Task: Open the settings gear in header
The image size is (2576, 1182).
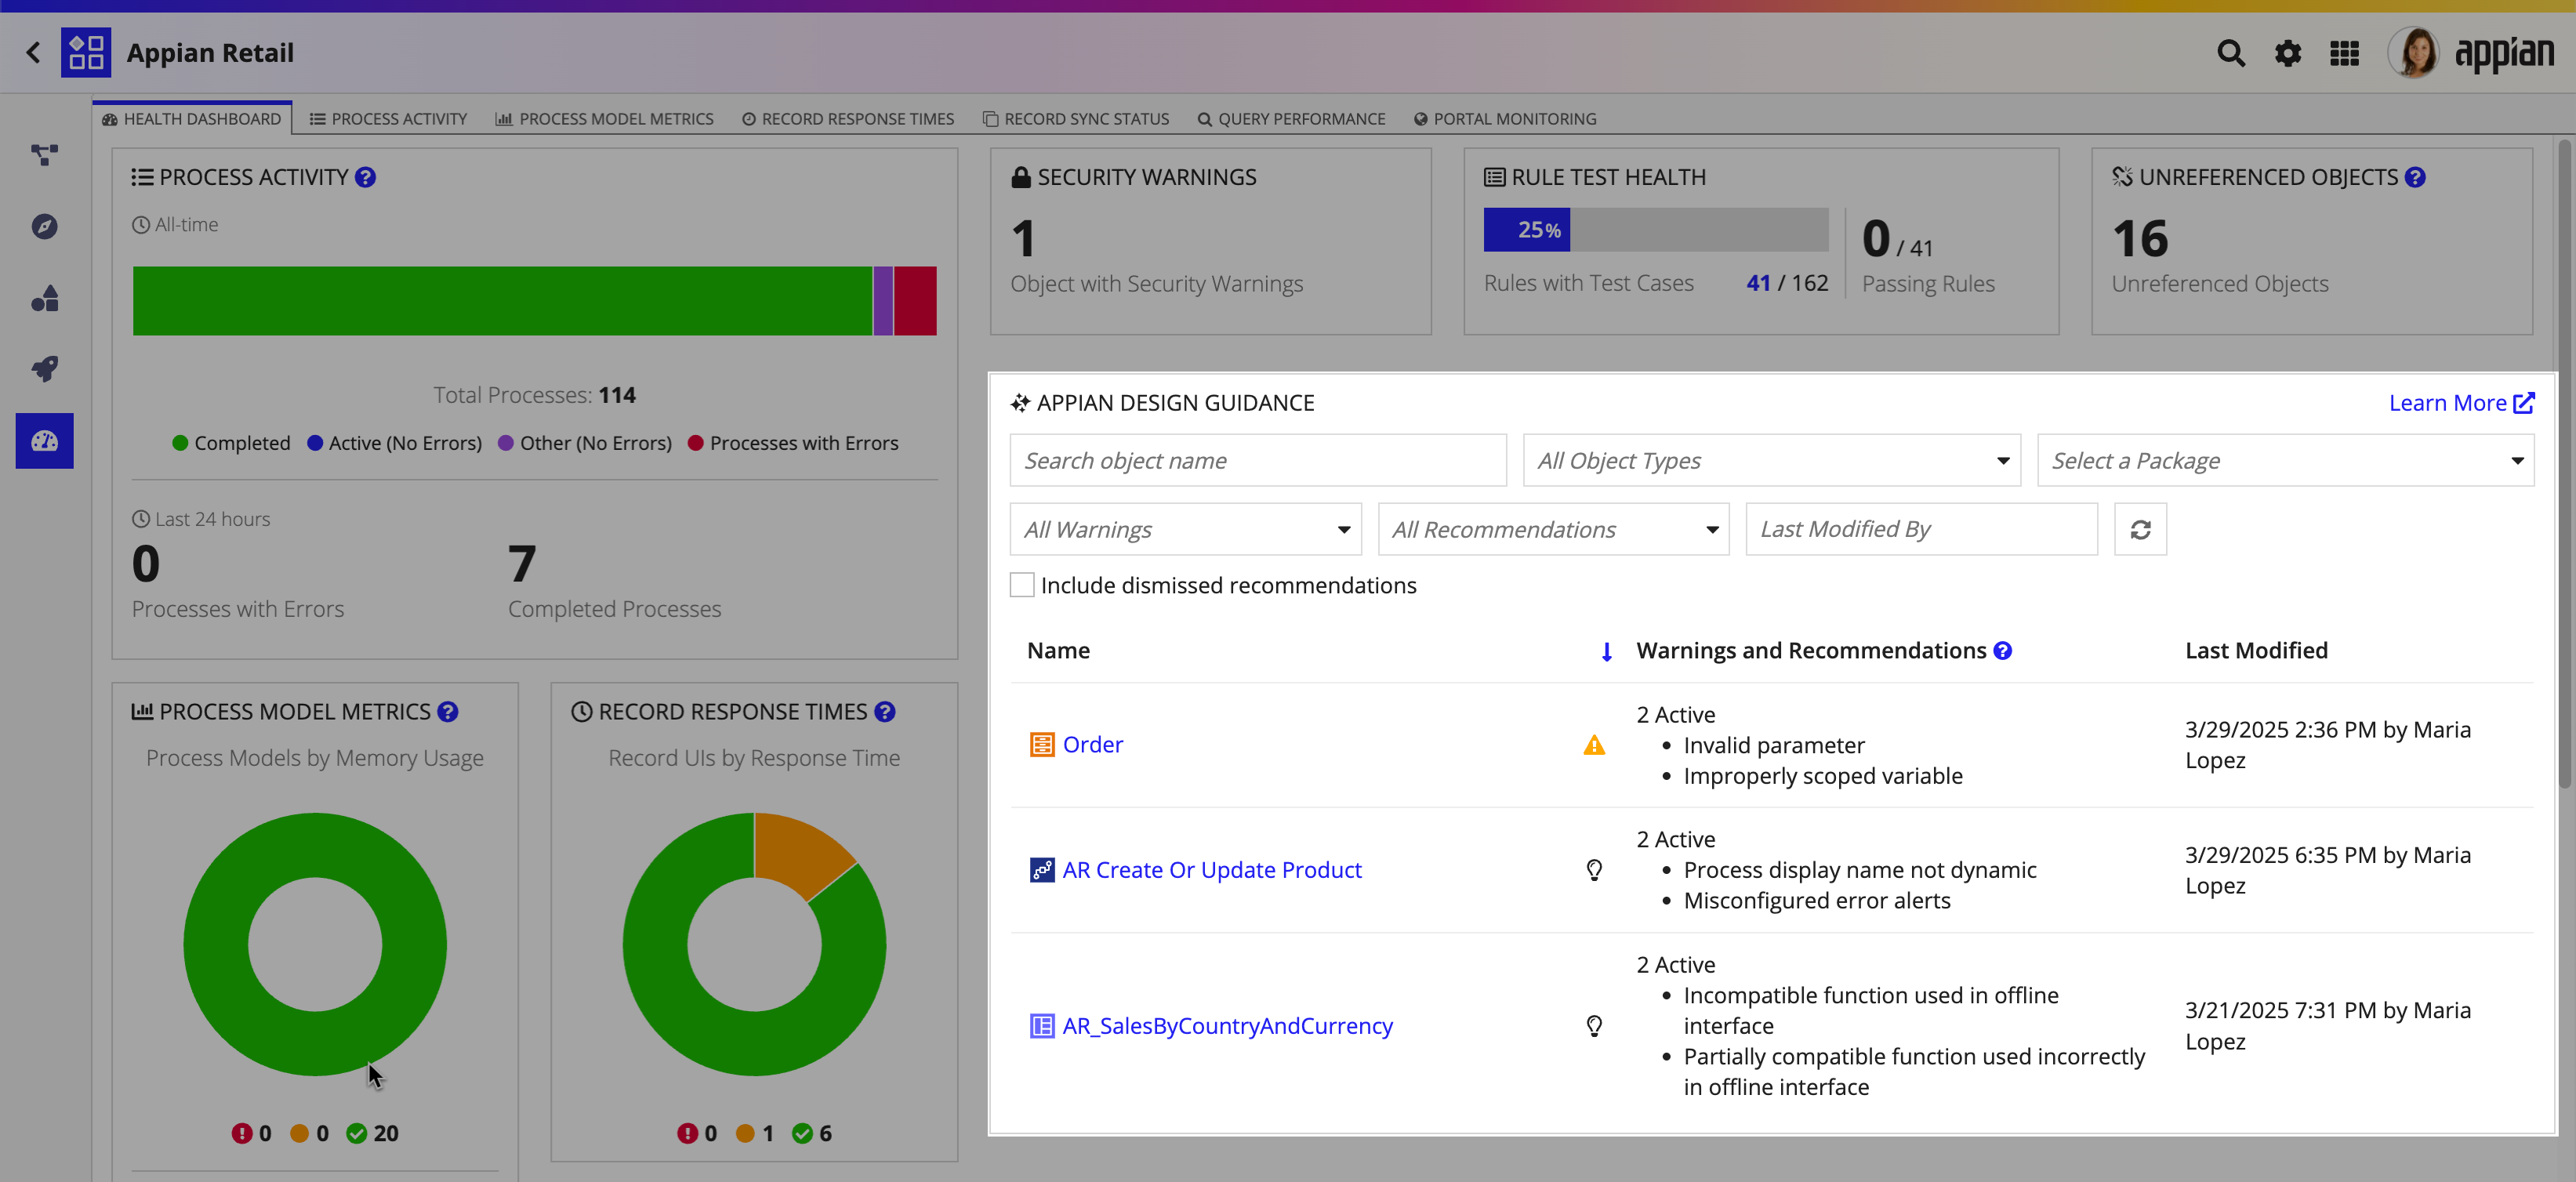Action: 2288,53
